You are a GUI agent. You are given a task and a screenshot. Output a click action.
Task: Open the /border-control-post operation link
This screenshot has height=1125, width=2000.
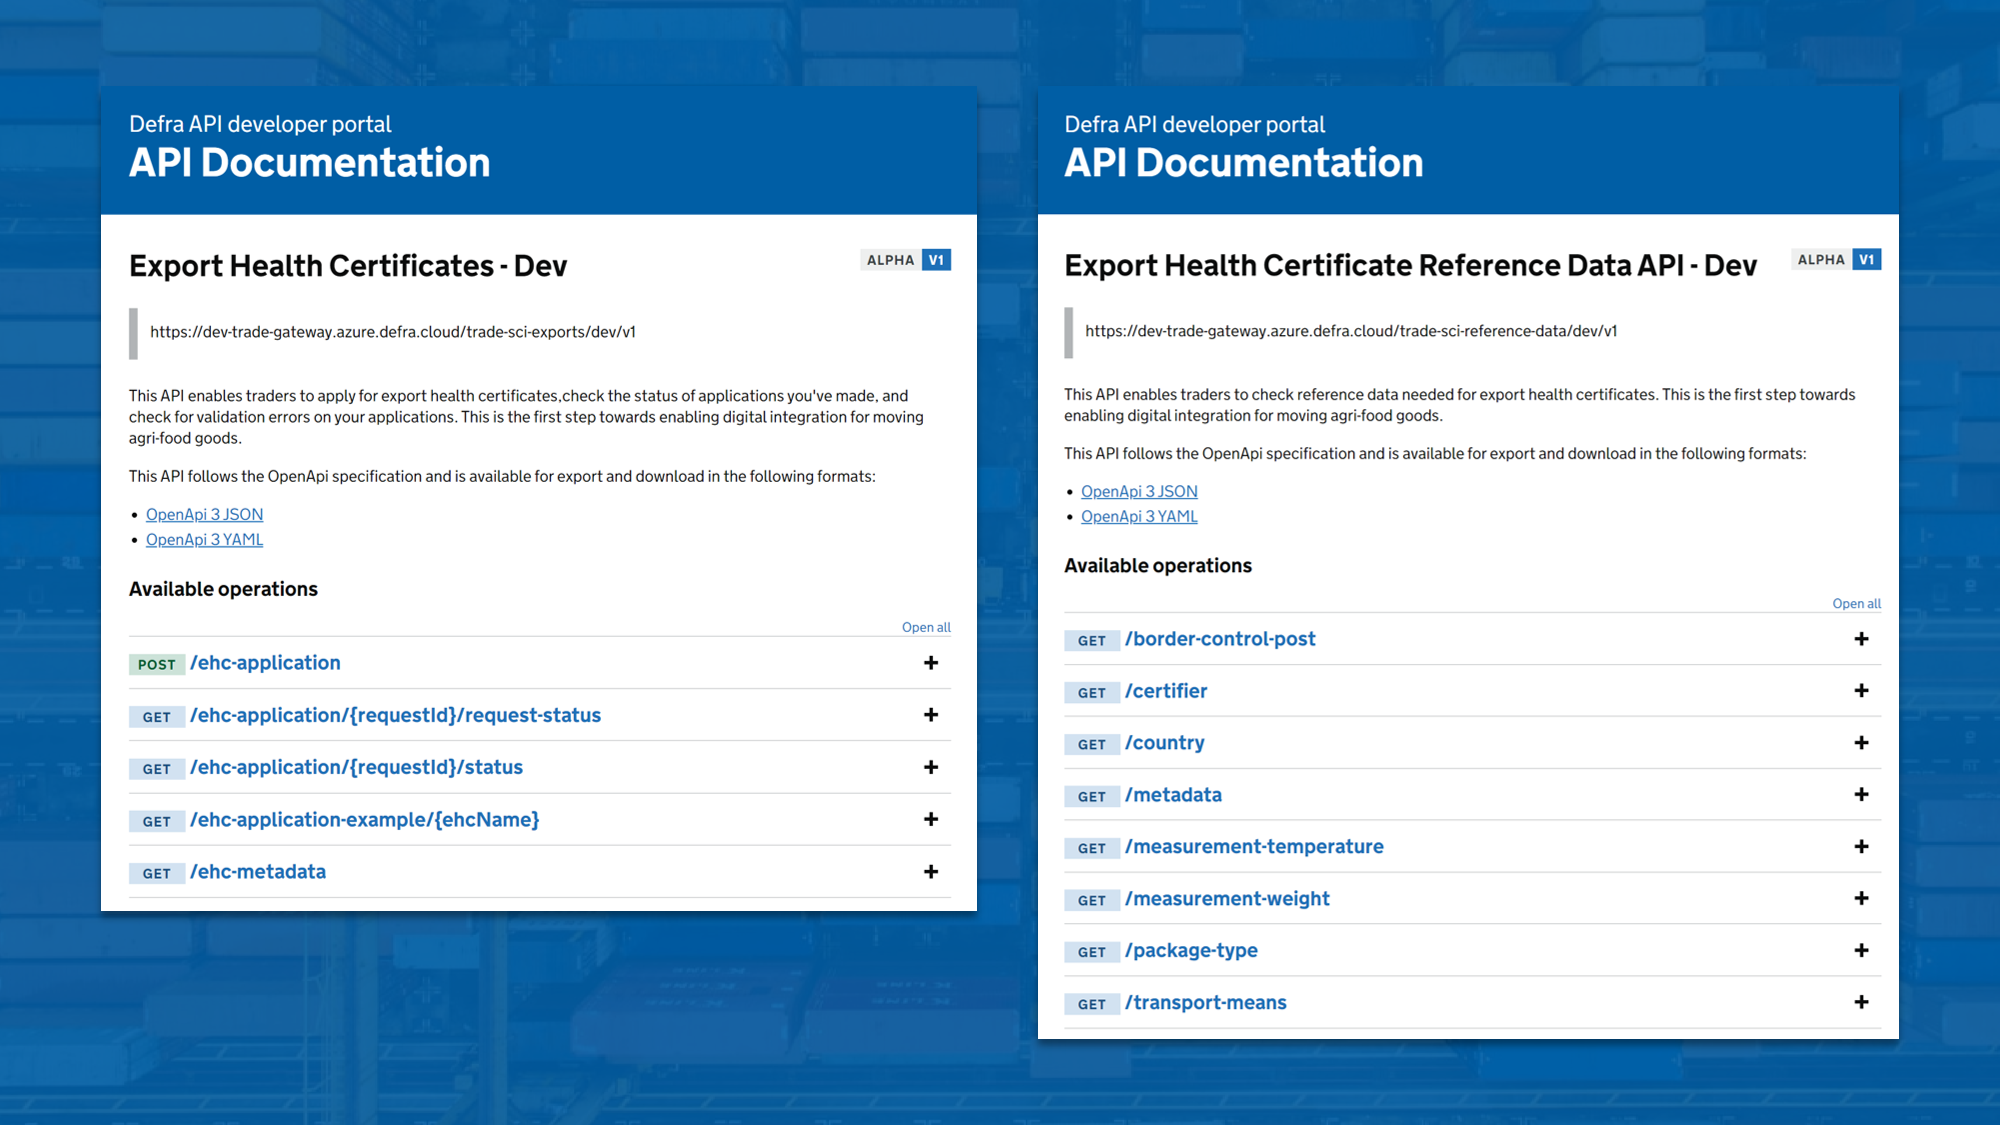[x=1220, y=639]
